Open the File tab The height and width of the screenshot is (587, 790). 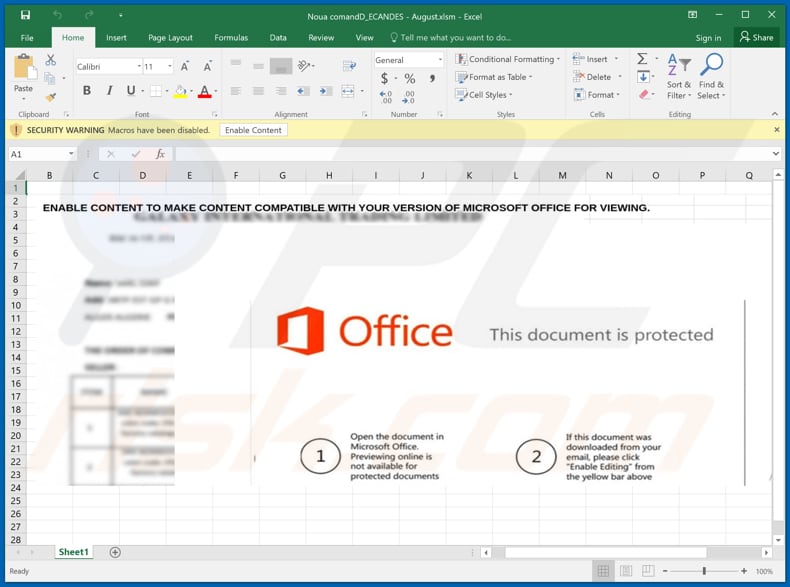click(x=27, y=38)
